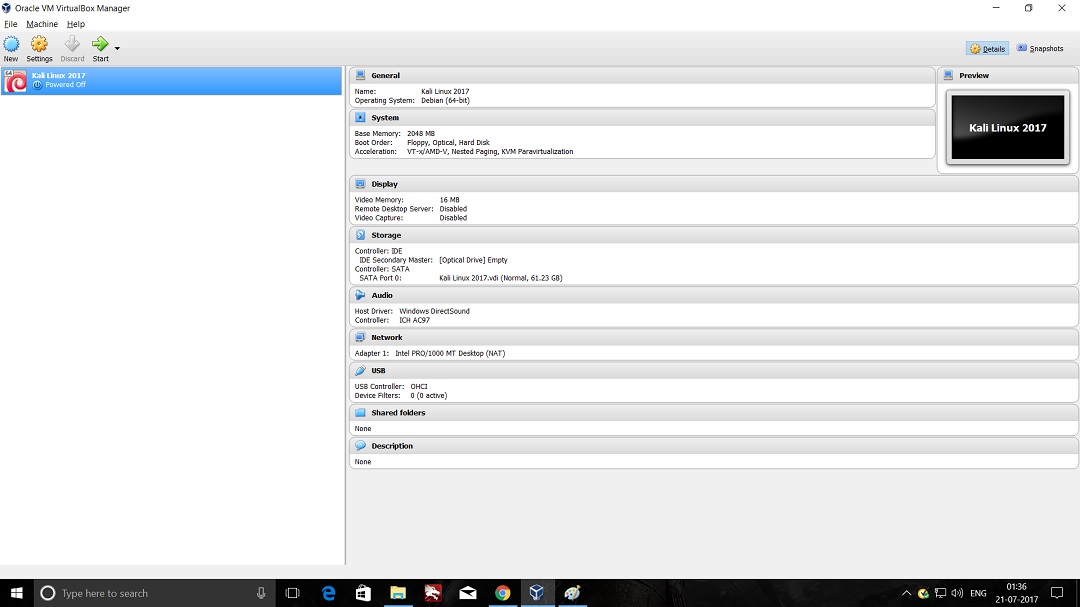The width and height of the screenshot is (1080, 607).
Task: Open Settings gear icon in toolbar
Action: (x=39, y=44)
